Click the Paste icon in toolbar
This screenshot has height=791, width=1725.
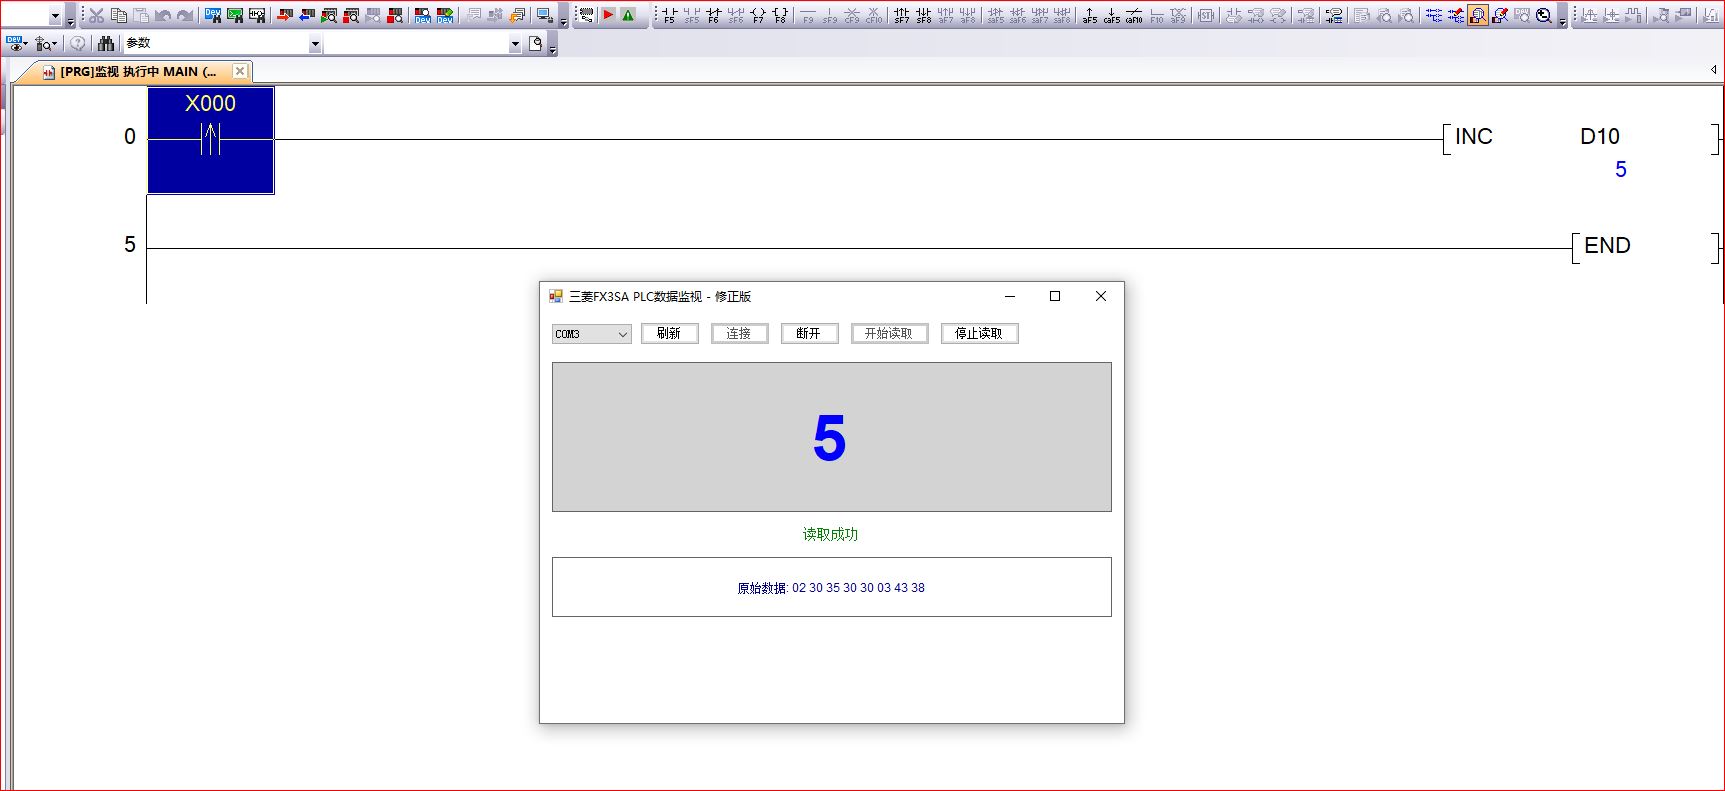141,16
